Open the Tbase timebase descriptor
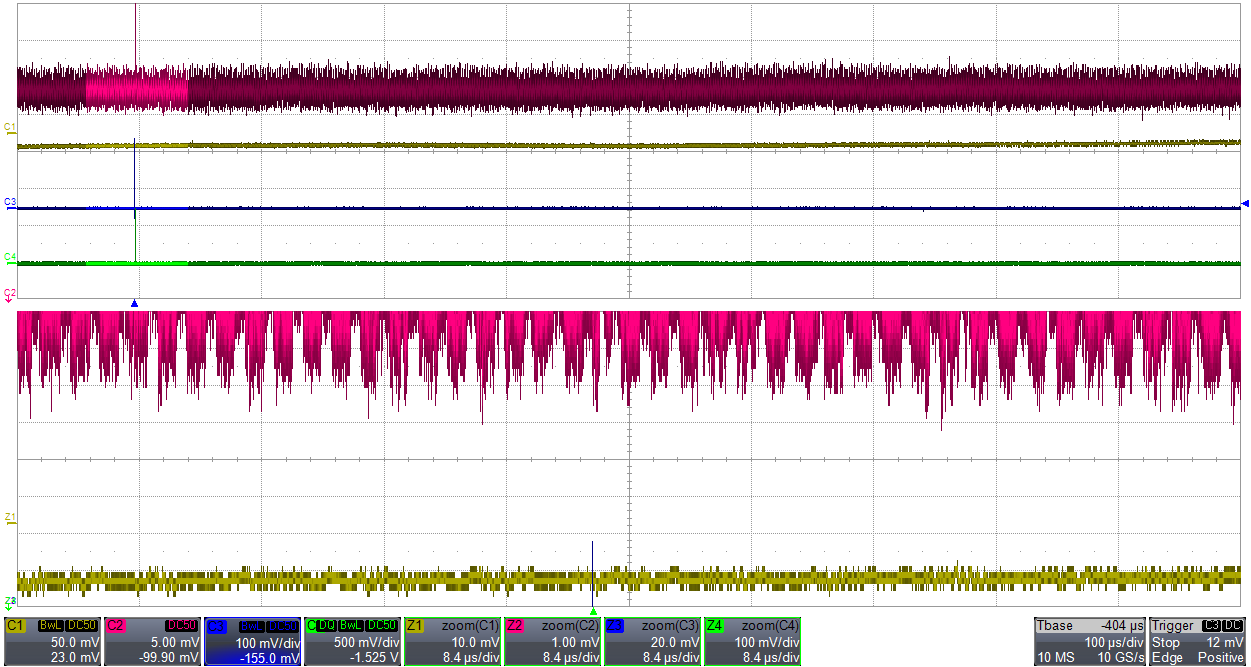This screenshot has width=1251, height=667. 1089,641
